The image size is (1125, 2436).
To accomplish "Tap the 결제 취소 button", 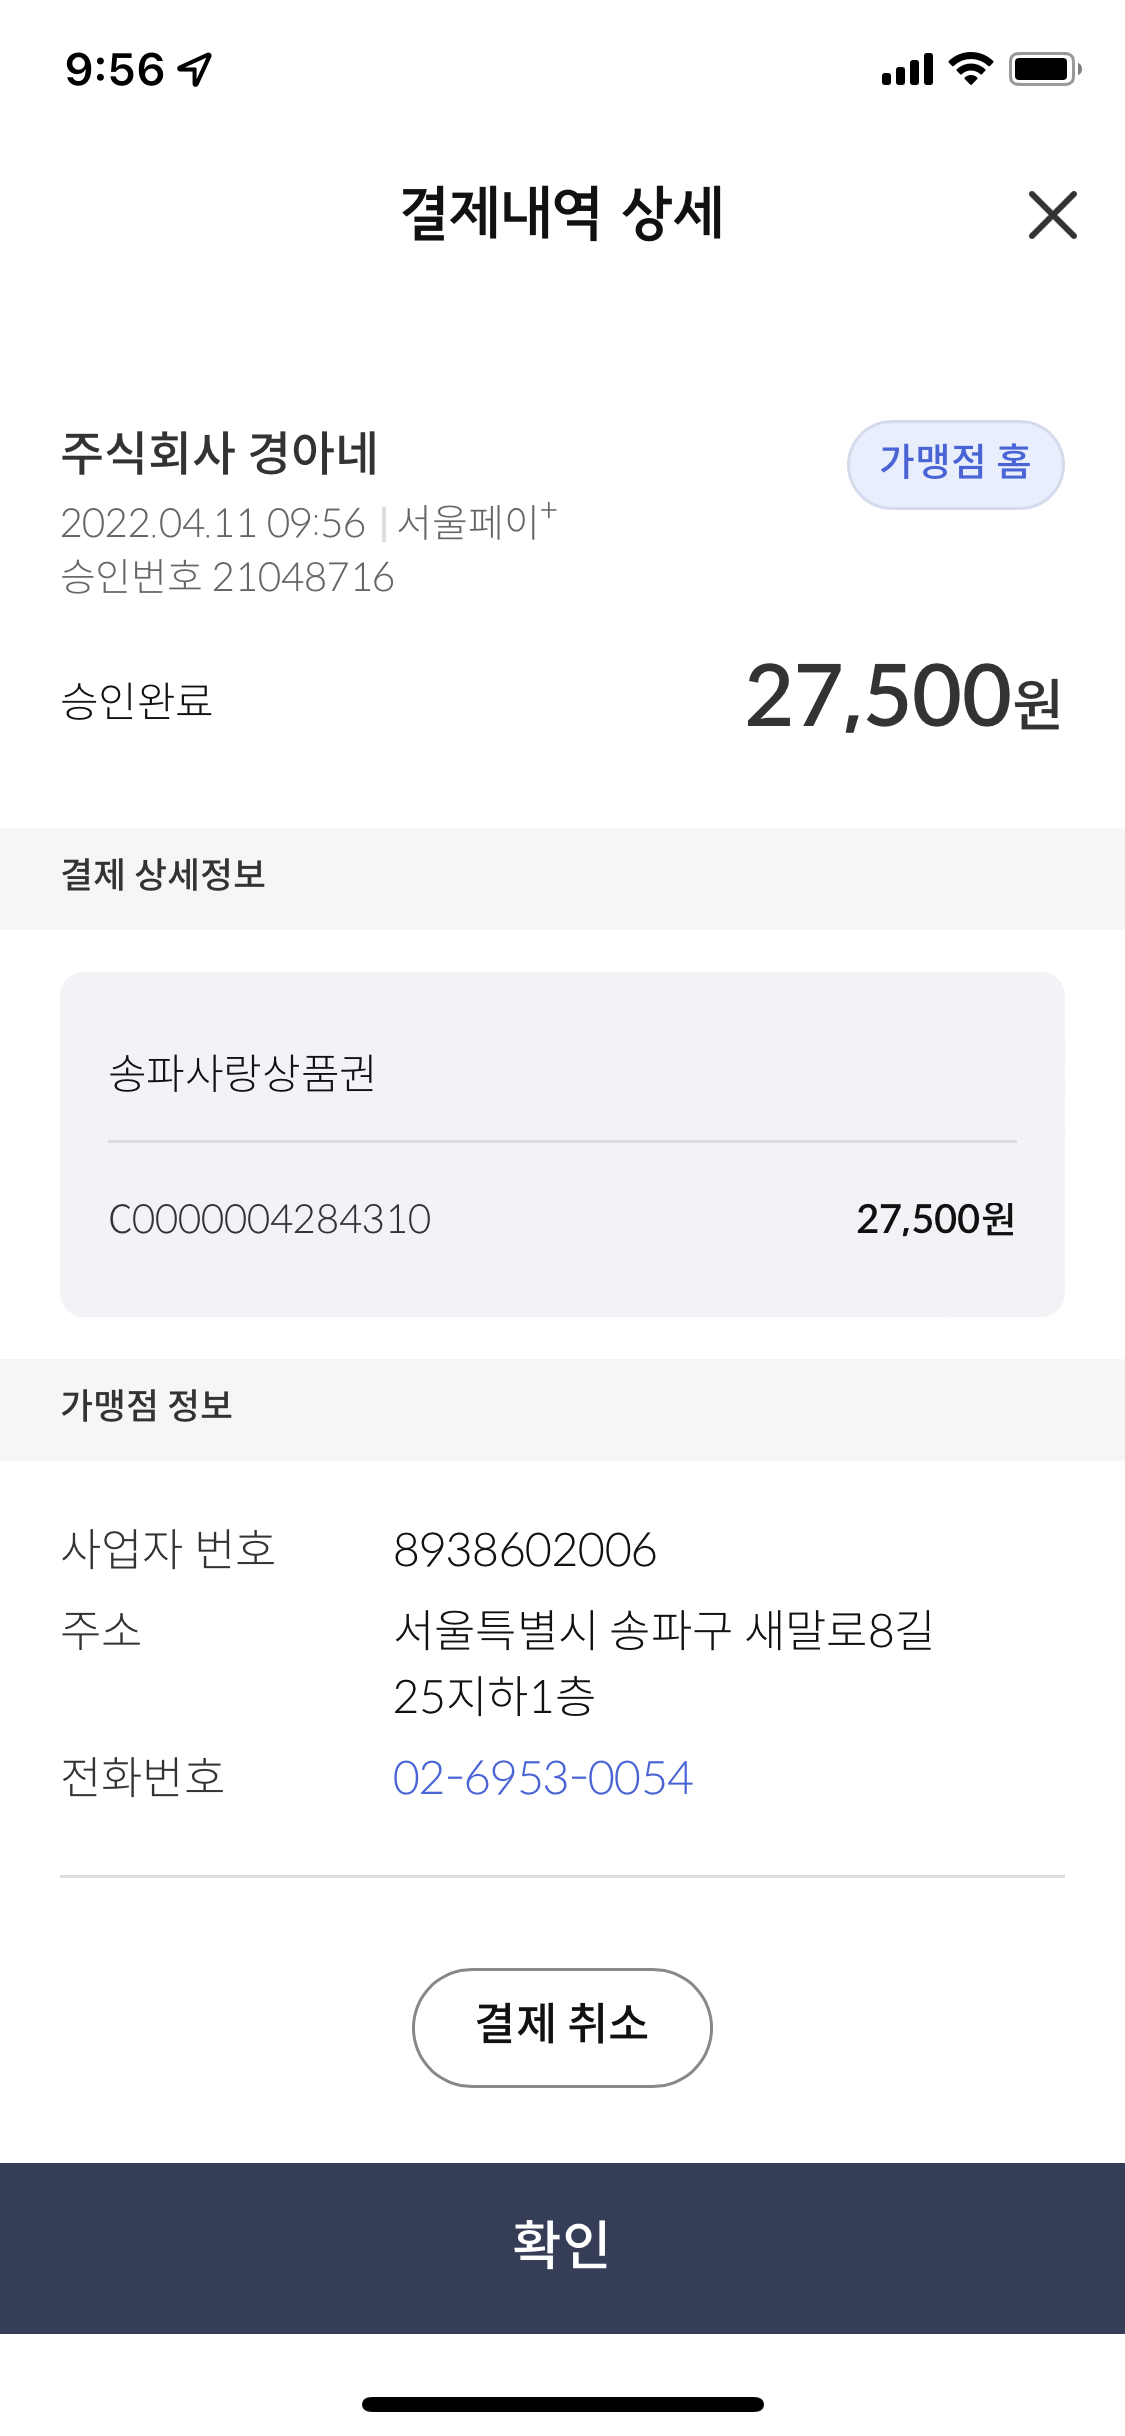I will [562, 2027].
